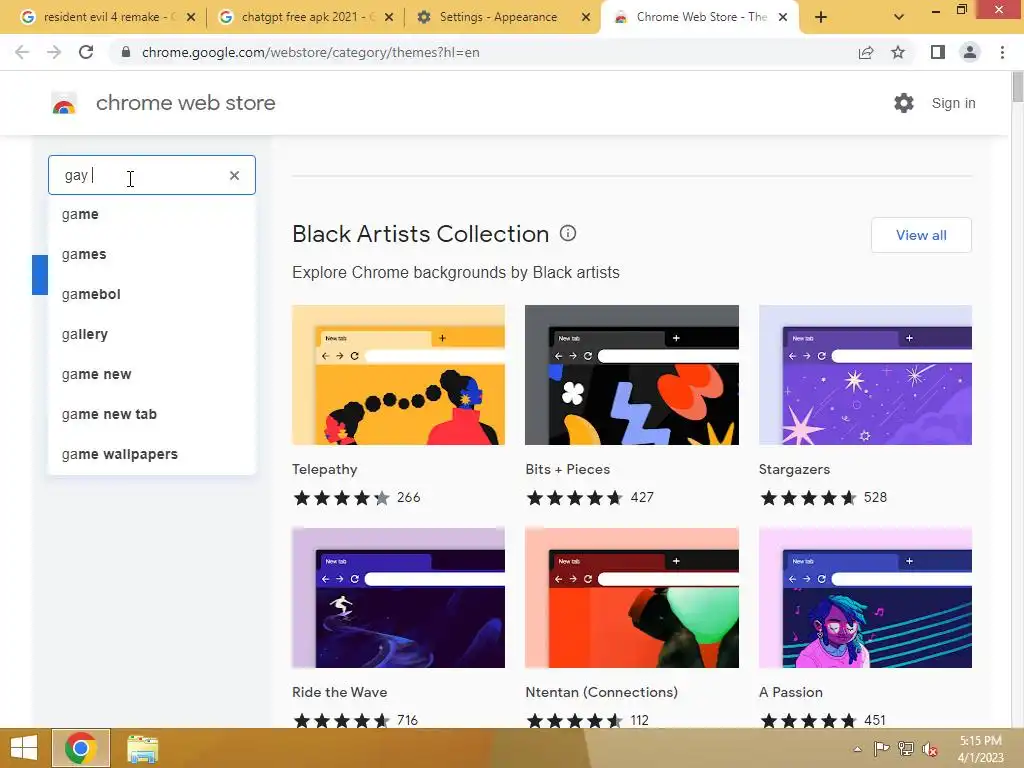This screenshot has height=768, width=1024.
Task: Open the Windows Start button
Action: click(x=24, y=748)
